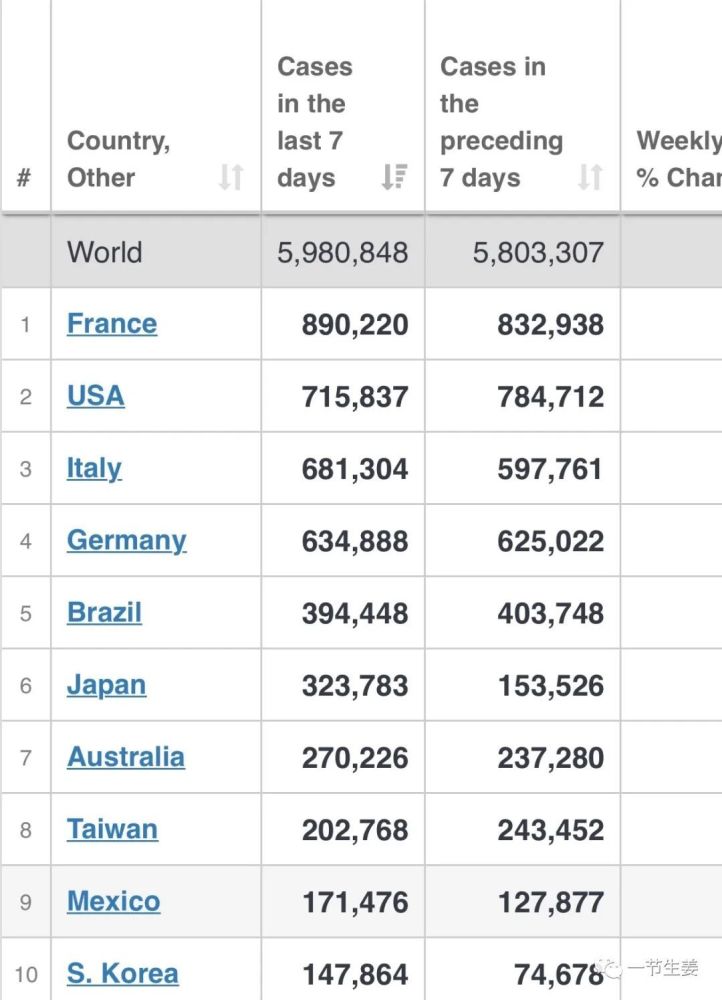The height and width of the screenshot is (1000, 722).
Task: Click sort arrows on Cases in the preceding 7 days
Action: pos(590,177)
